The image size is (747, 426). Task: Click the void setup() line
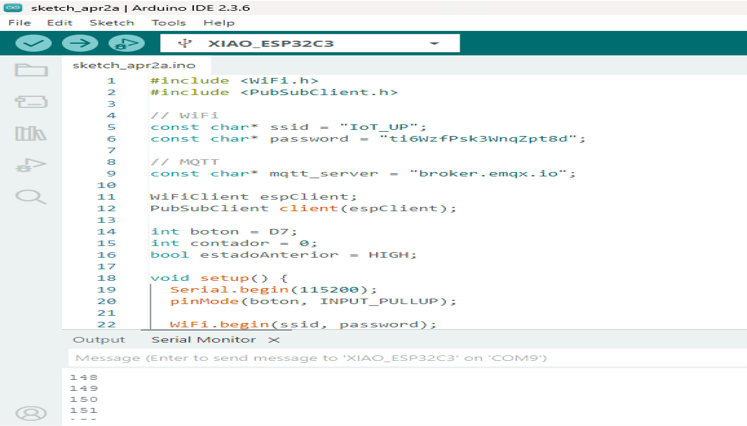tap(219, 278)
